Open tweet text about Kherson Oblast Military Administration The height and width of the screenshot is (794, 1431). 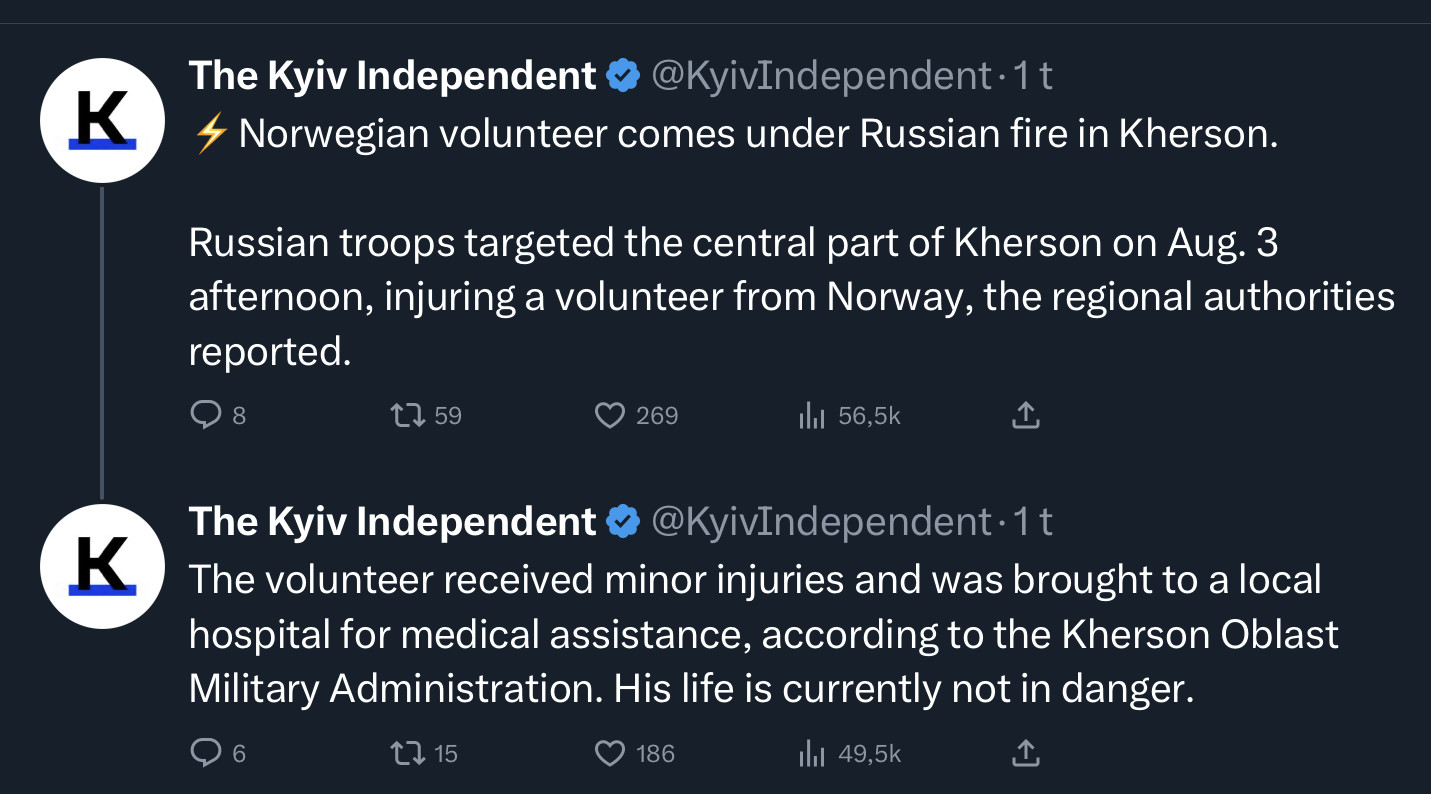pyautogui.click(x=760, y=635)
